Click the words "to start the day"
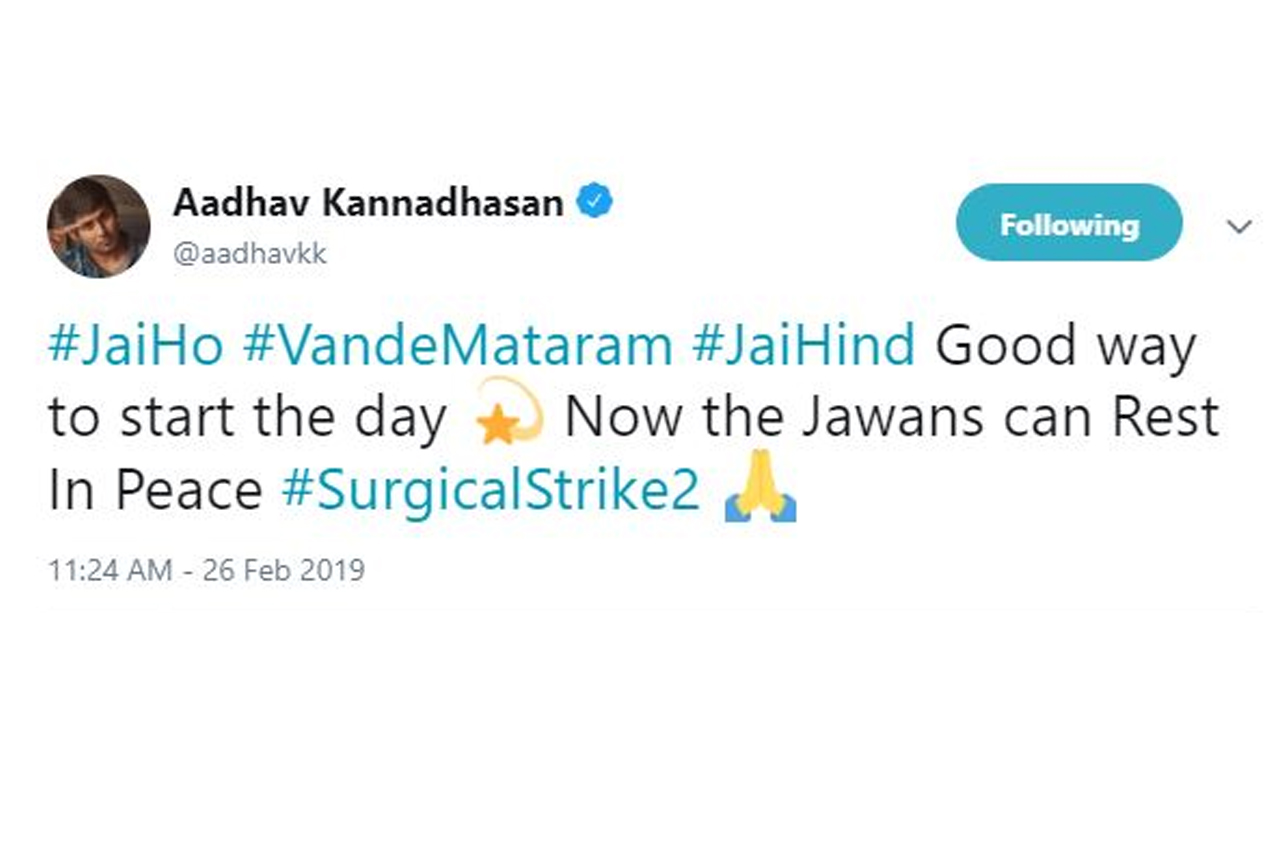The width and height of the screenshot is (1280, 853). point(247,420)
